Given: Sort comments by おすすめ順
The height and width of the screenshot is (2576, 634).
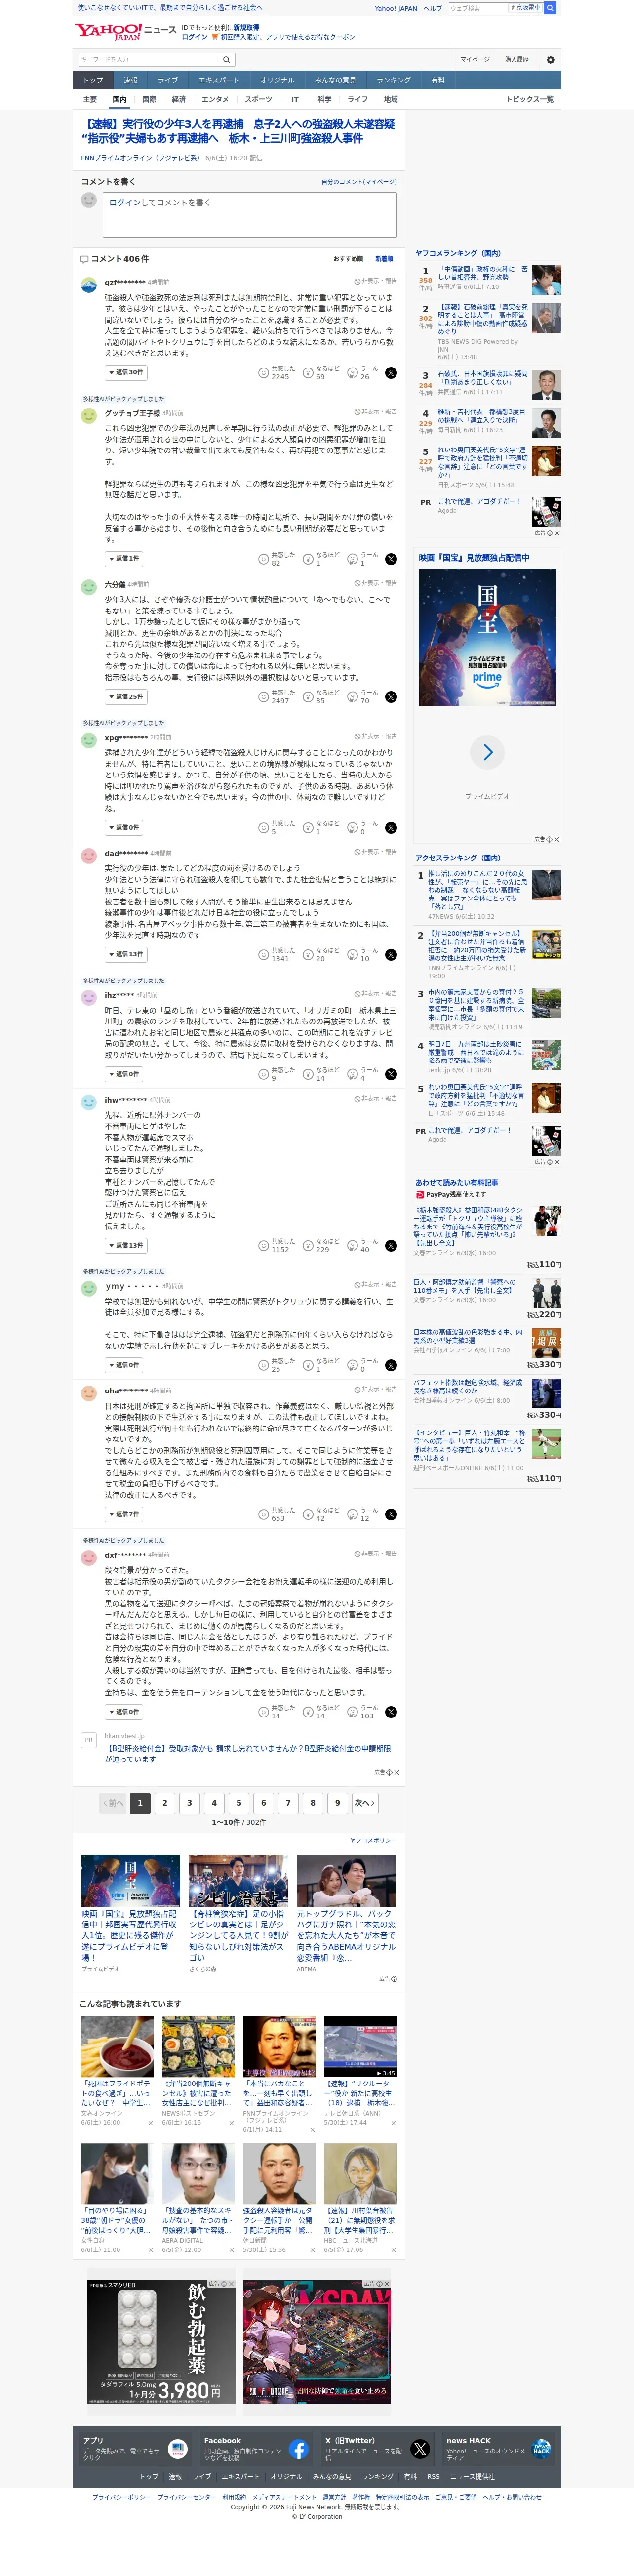Looking at the screenshot, I should click(348, 259).
